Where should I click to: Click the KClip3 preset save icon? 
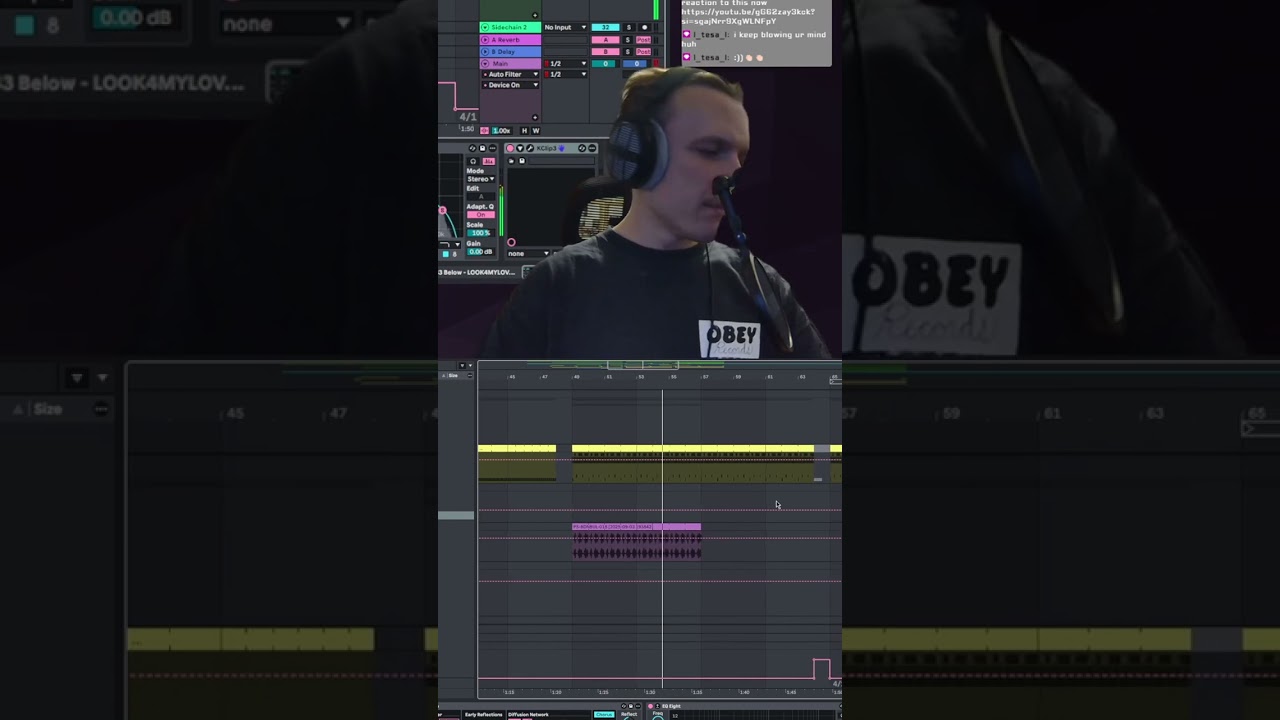522,161
